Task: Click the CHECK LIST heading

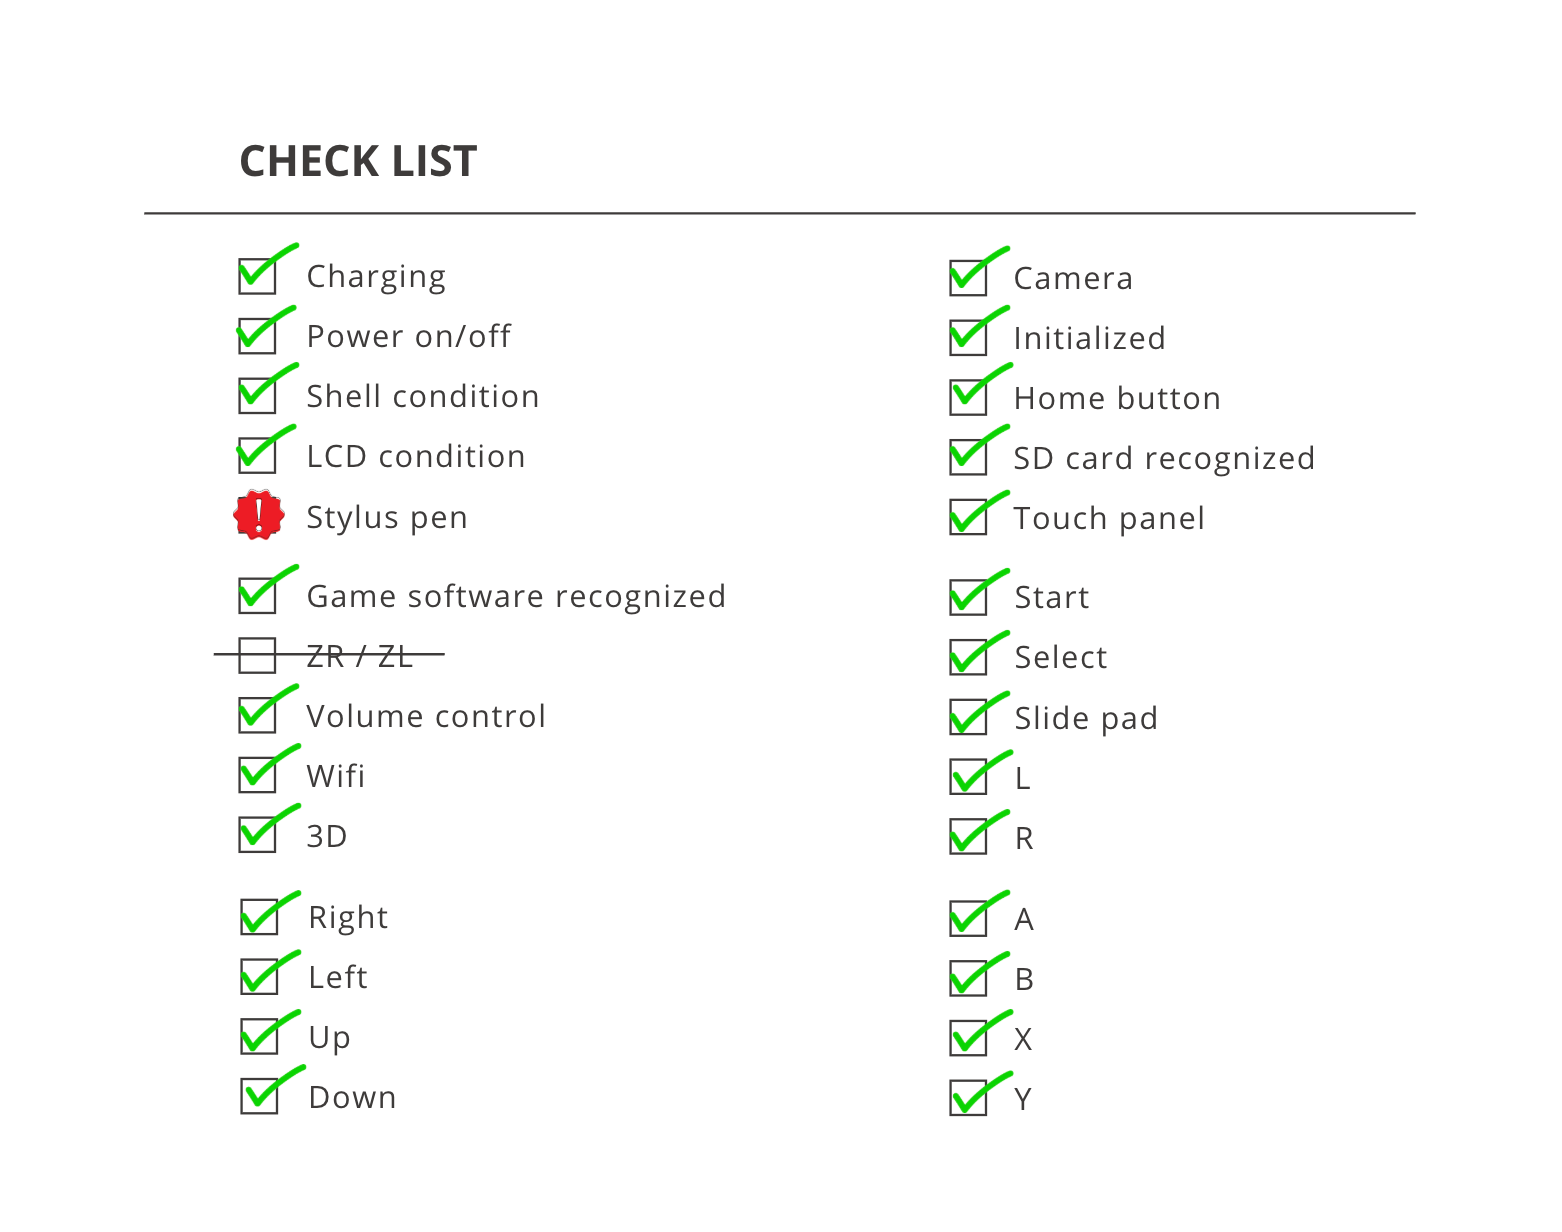Action: [x=358, y=161]
